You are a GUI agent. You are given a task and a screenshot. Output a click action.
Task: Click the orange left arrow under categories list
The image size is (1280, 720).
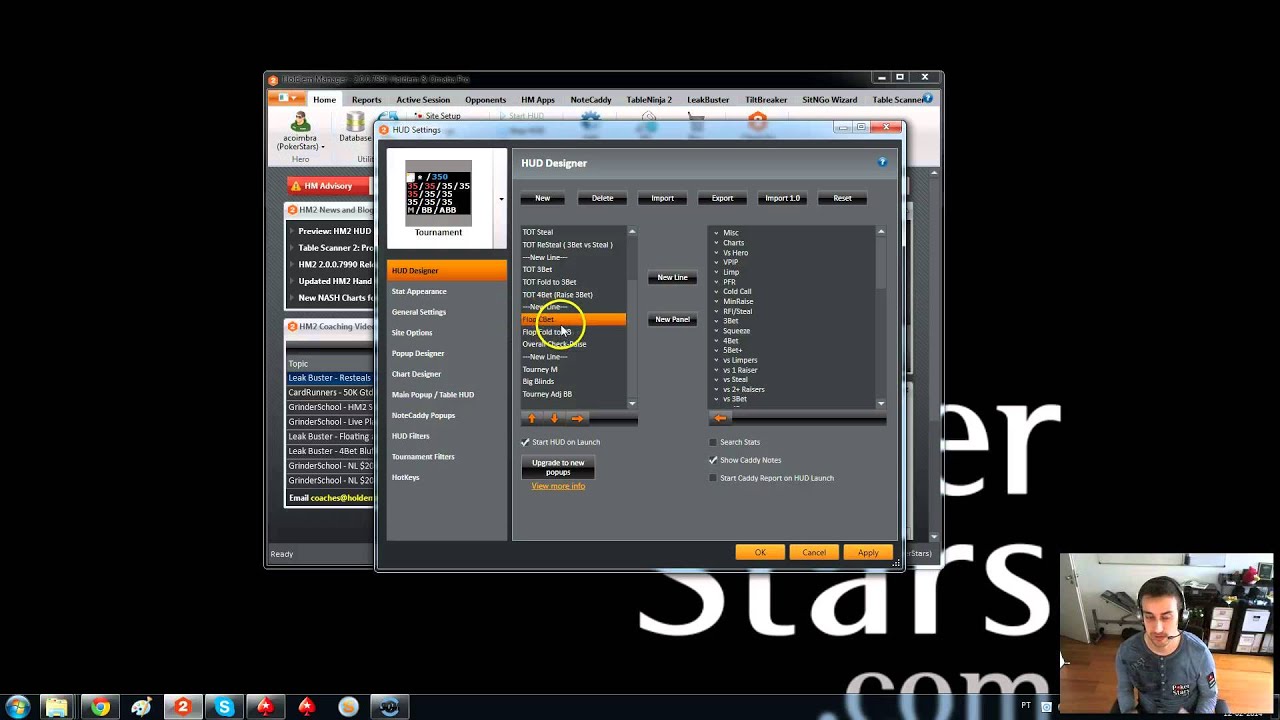719,419
